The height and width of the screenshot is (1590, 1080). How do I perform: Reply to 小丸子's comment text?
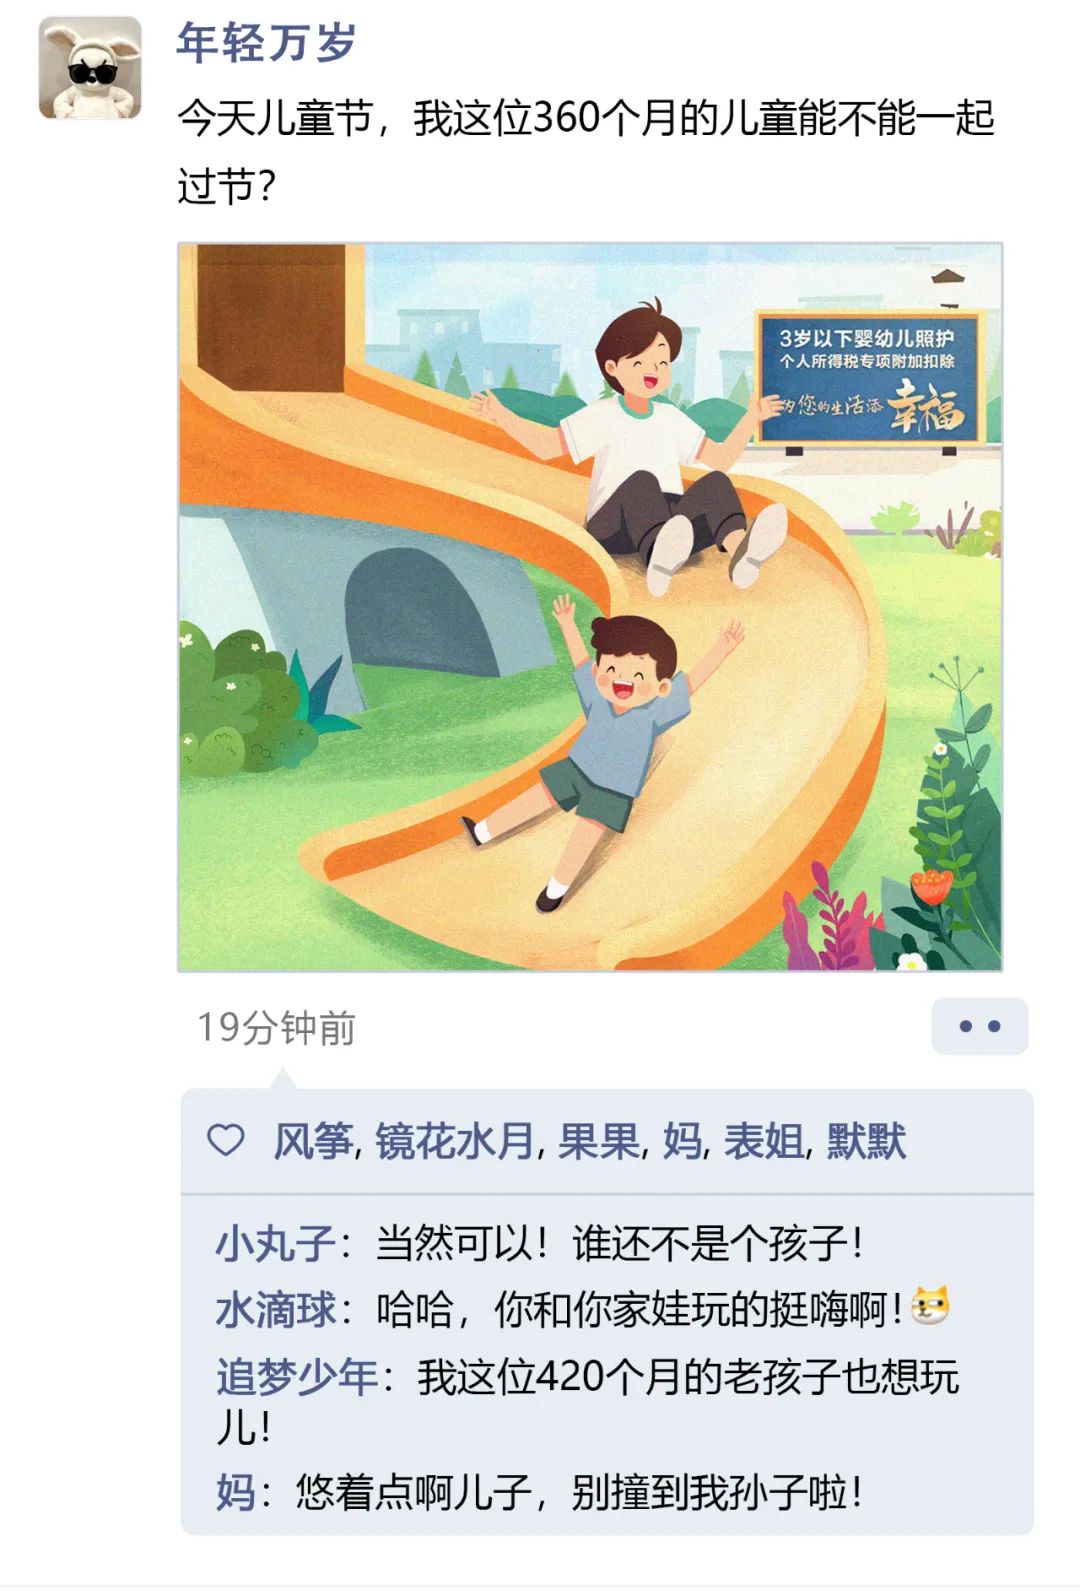(619, 1244)
